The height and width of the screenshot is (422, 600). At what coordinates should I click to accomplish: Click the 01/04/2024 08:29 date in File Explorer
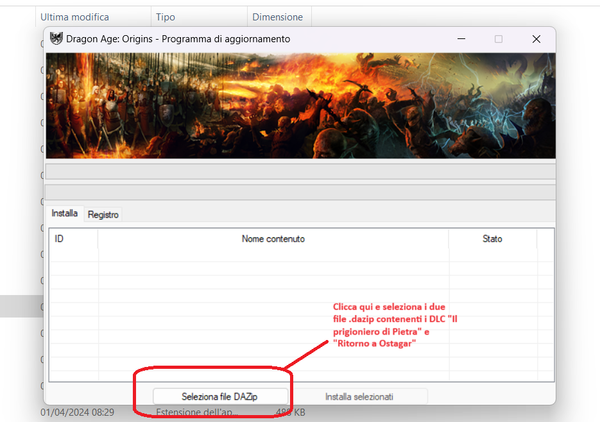(x=77, y=412)
